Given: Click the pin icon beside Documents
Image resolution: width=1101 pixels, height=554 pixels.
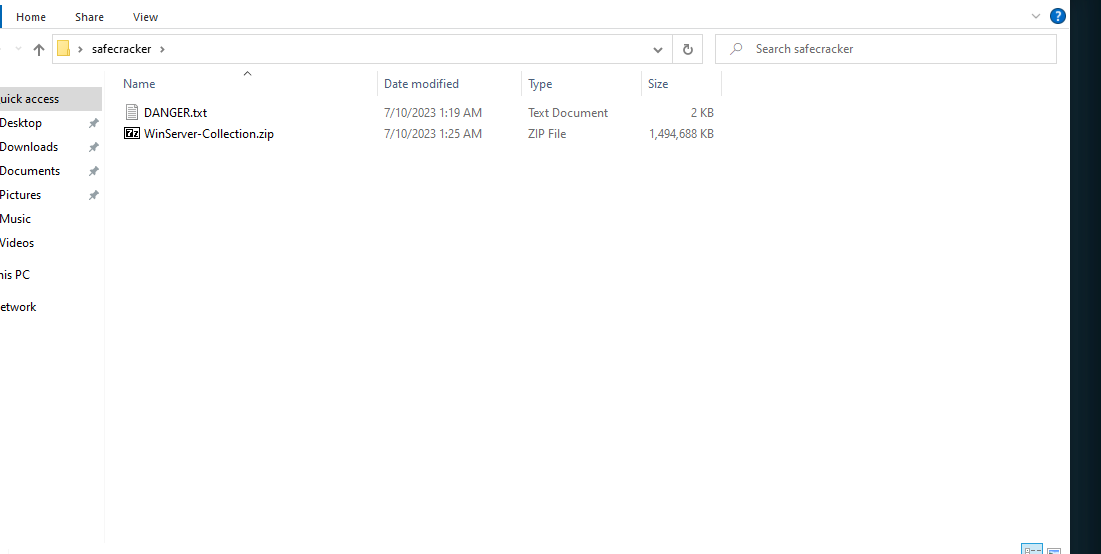Looking at the screenshot, I should 93,171.
